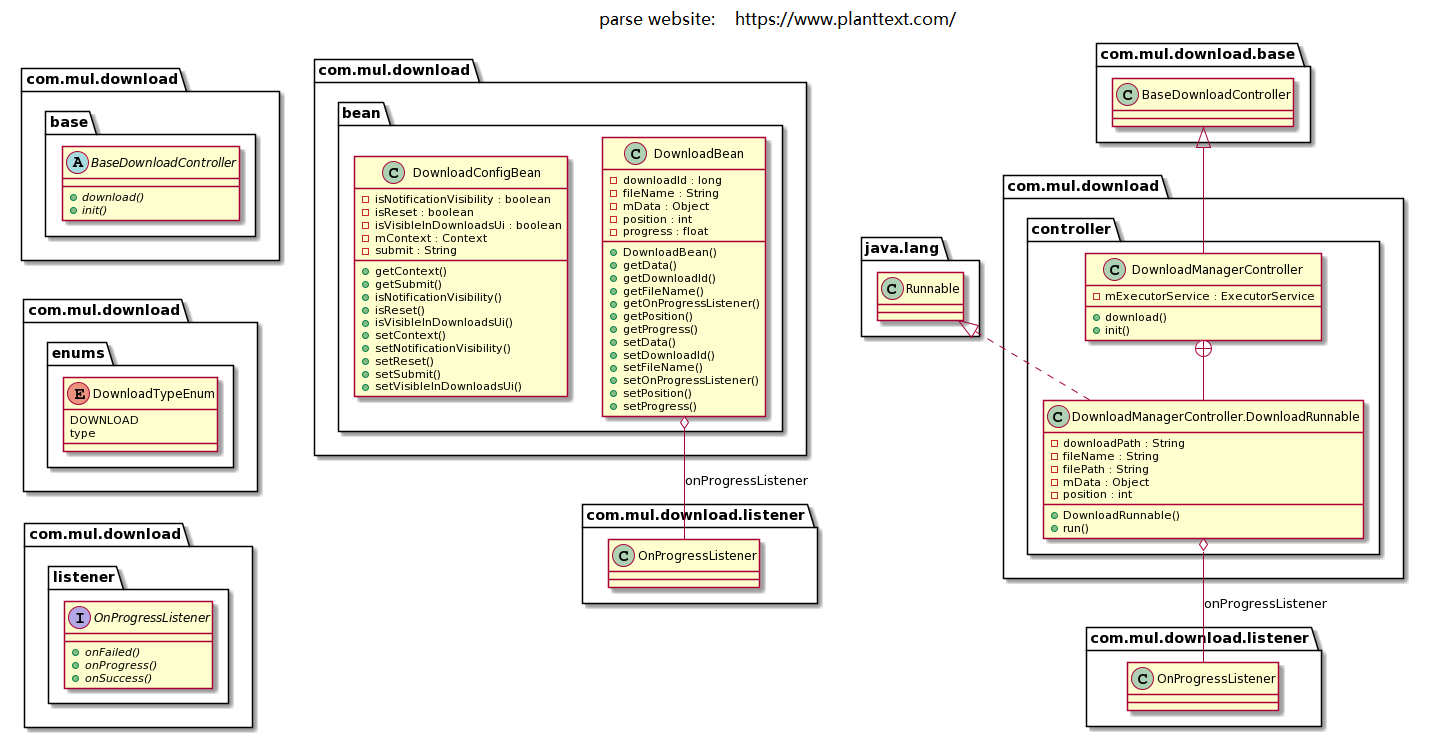Viewport: 1440px width, 753px height.
Task: Click the 'C' icon of DownloadBean
Action: pos(636,153)
